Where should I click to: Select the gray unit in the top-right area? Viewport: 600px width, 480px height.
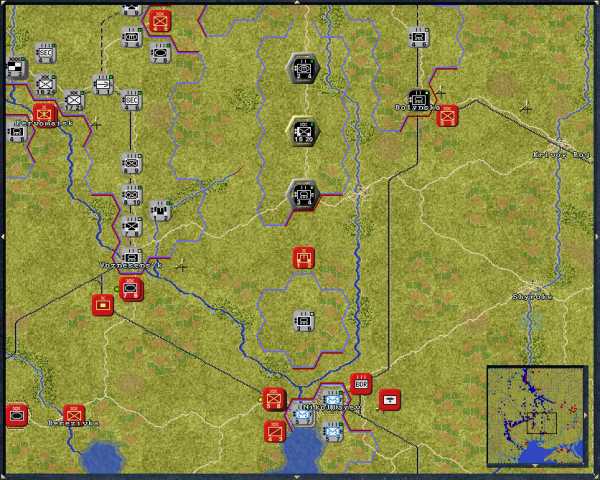418,37
